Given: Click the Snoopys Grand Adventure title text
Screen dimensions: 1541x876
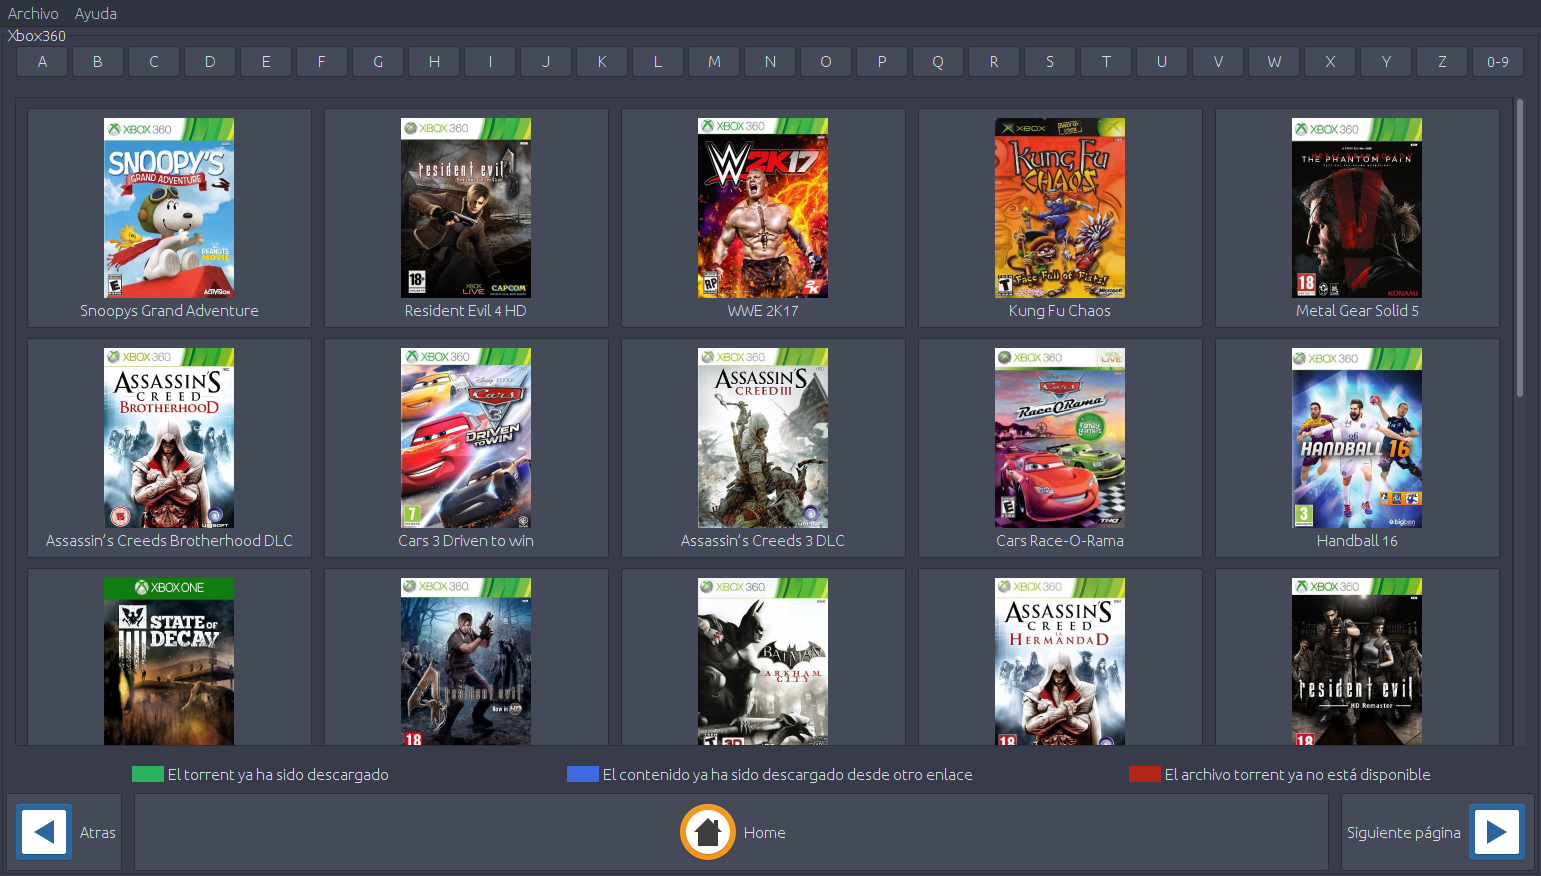Looking at the screenshot, I should point(169,311).
